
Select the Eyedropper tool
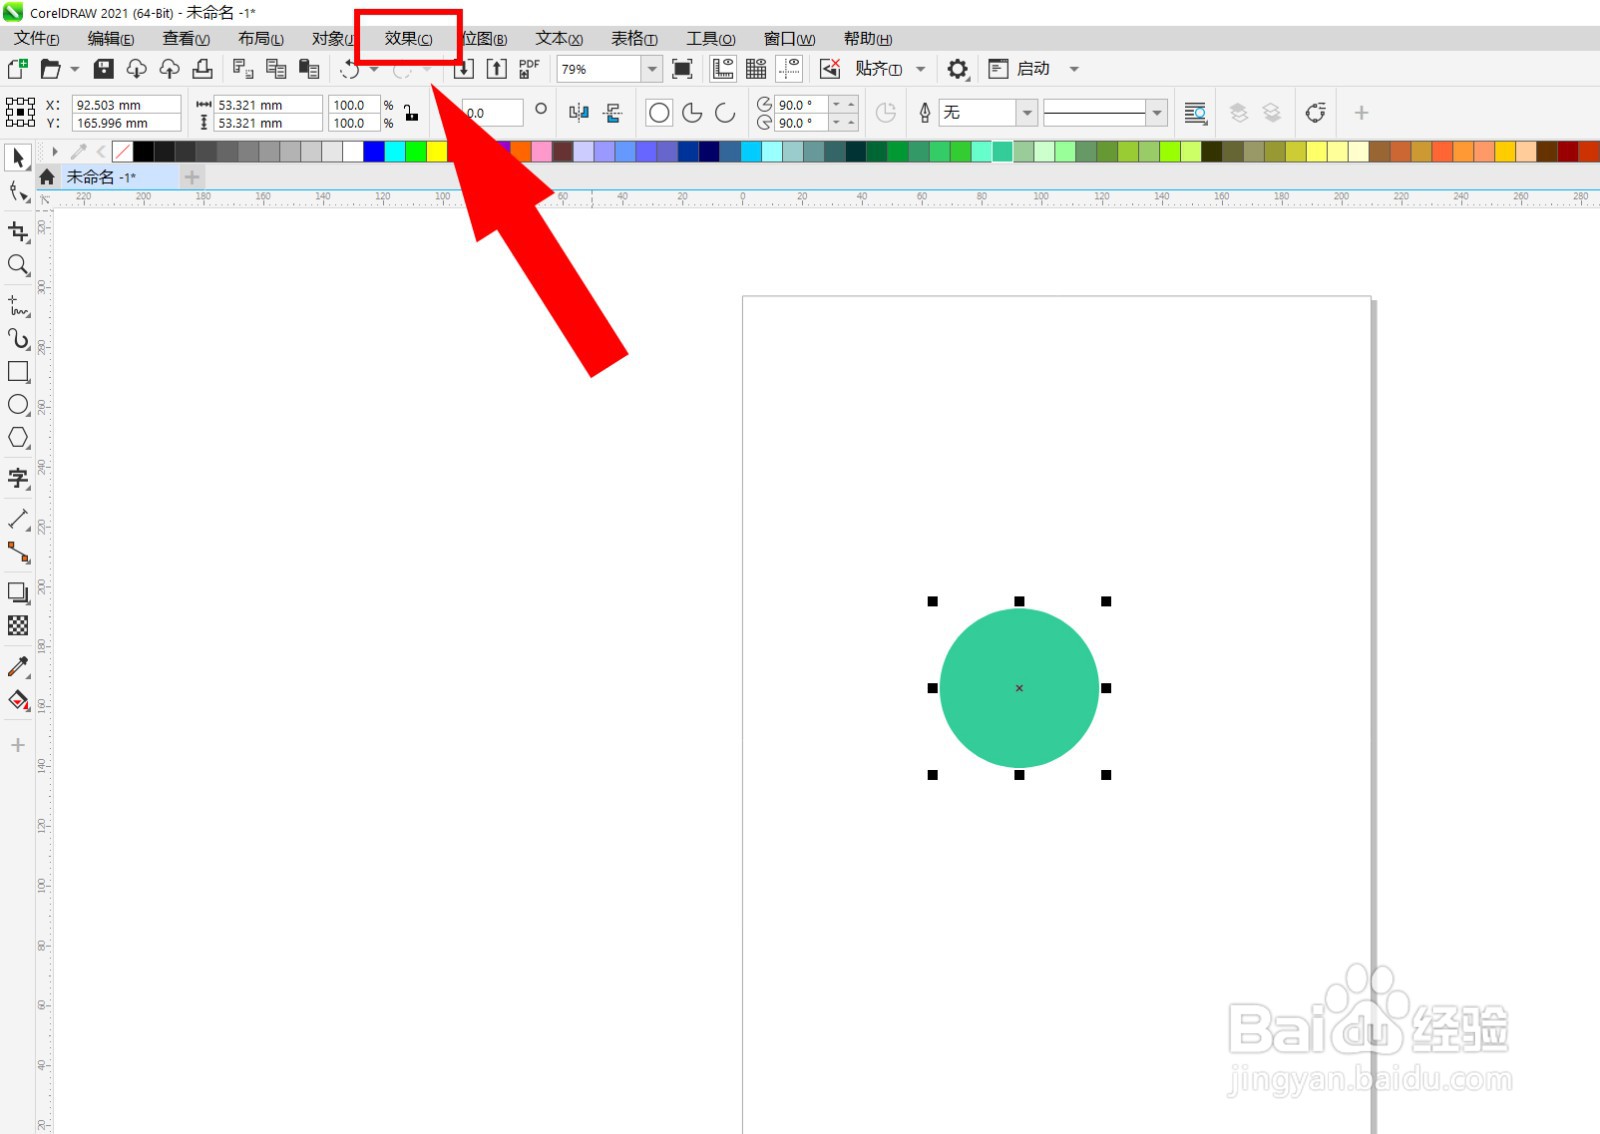pyautogui.click(x=18, y=666)
